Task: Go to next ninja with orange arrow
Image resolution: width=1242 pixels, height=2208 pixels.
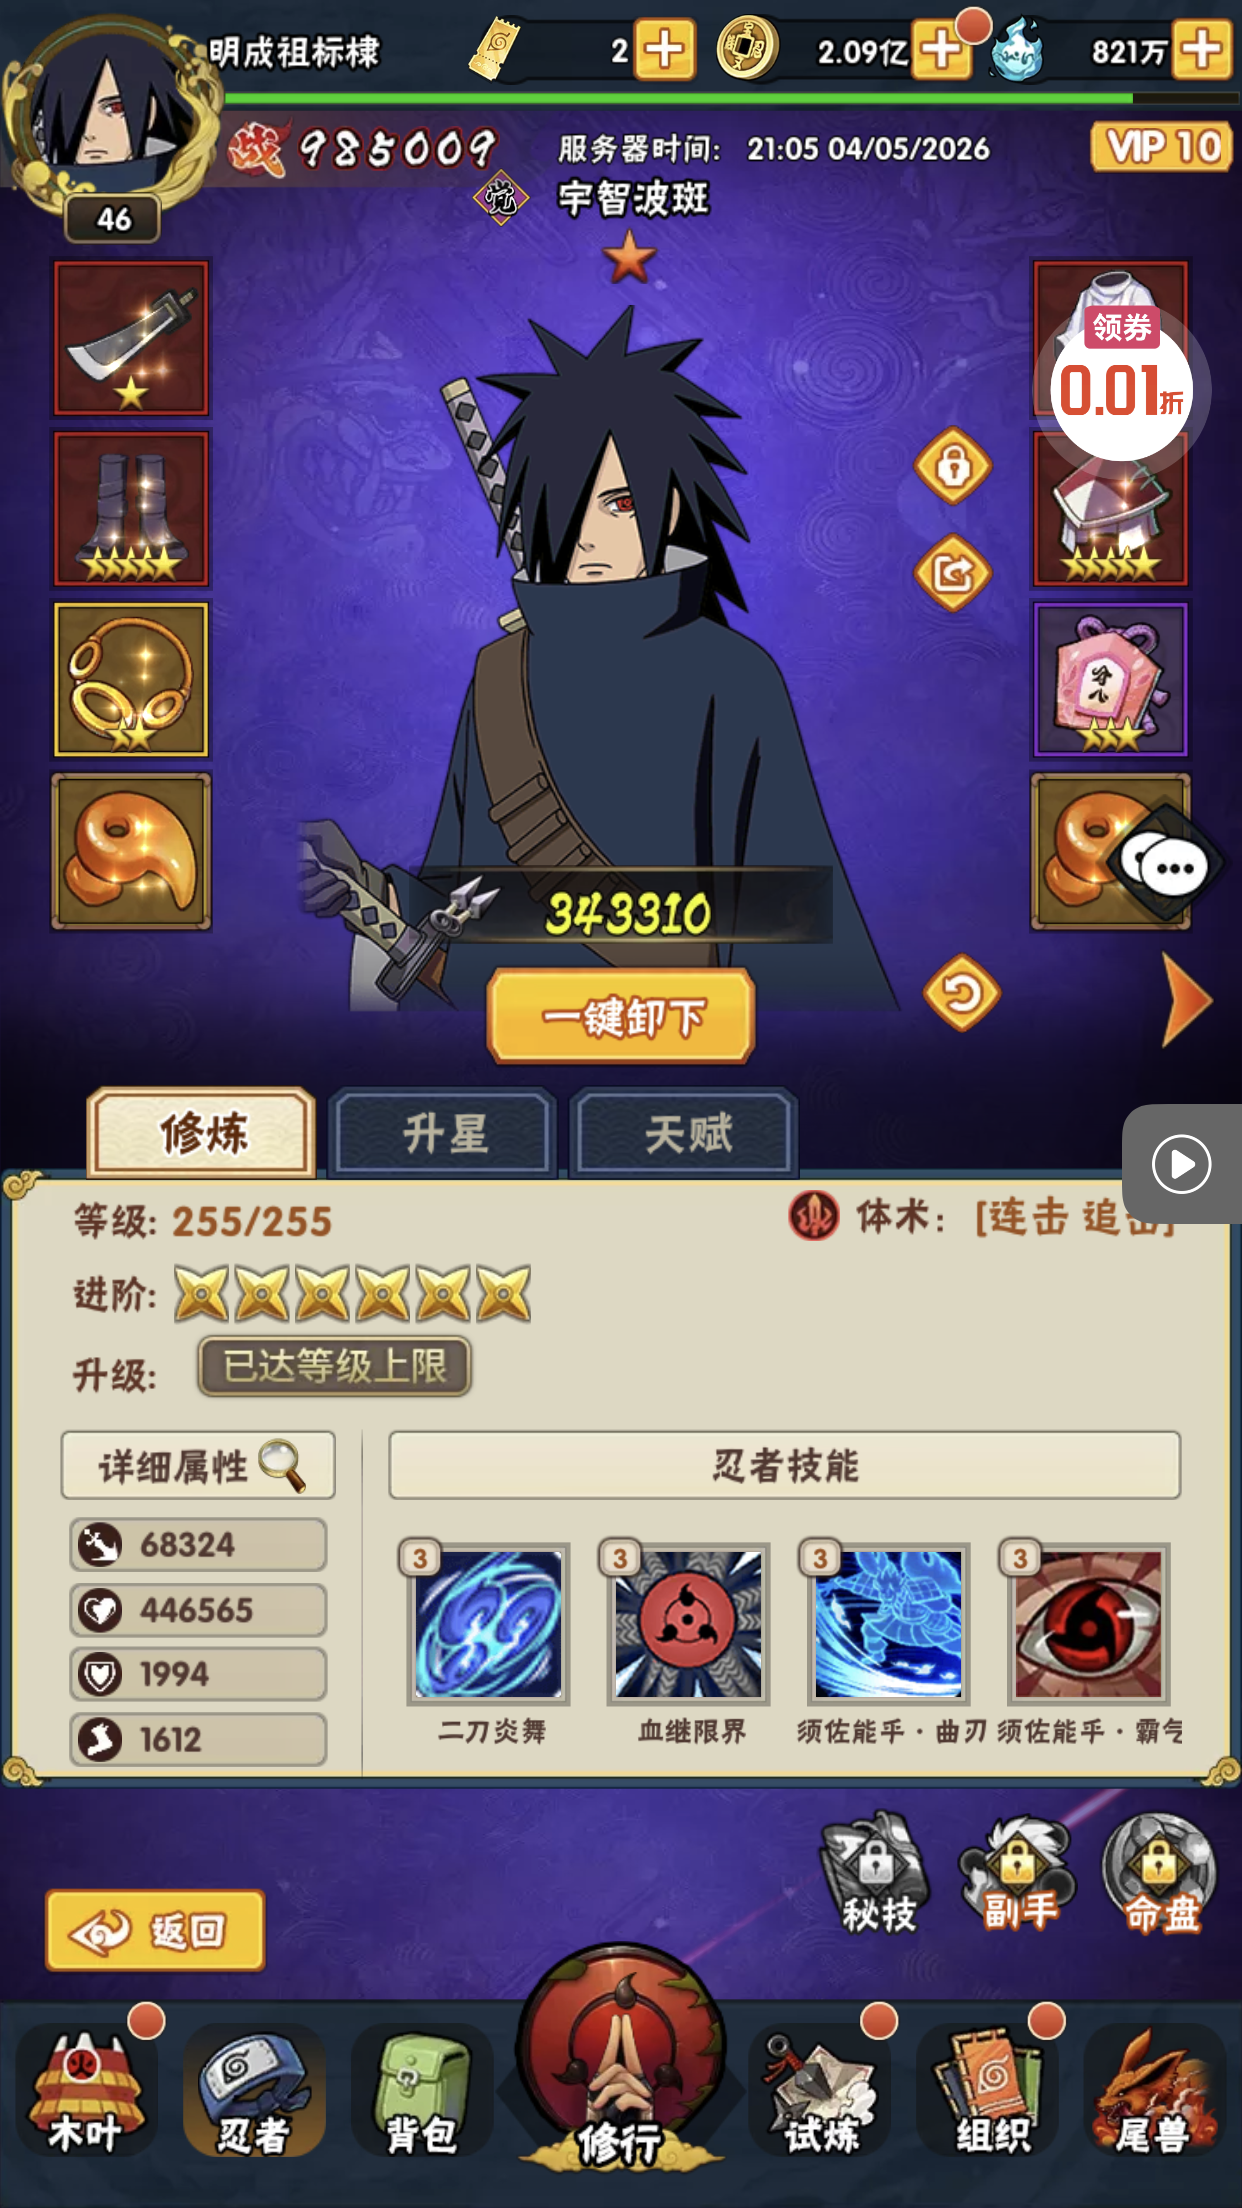Action: pyautogui.click(x=1187, y=1000)
